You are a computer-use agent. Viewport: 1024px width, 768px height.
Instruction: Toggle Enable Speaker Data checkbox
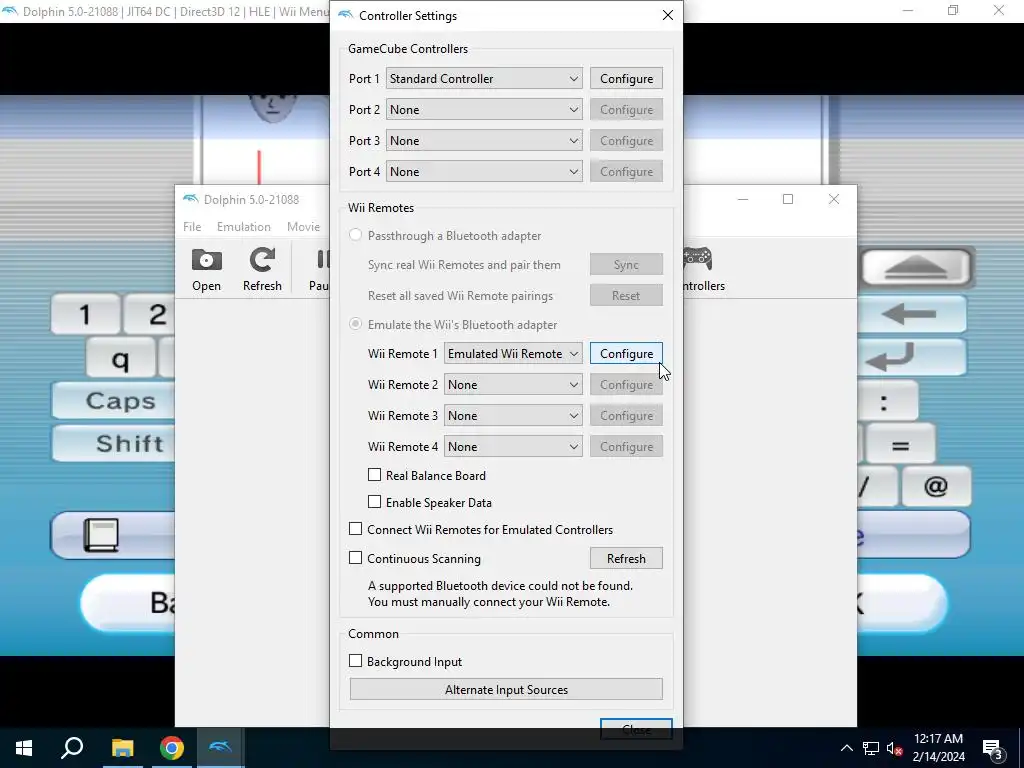click(374, 502)
